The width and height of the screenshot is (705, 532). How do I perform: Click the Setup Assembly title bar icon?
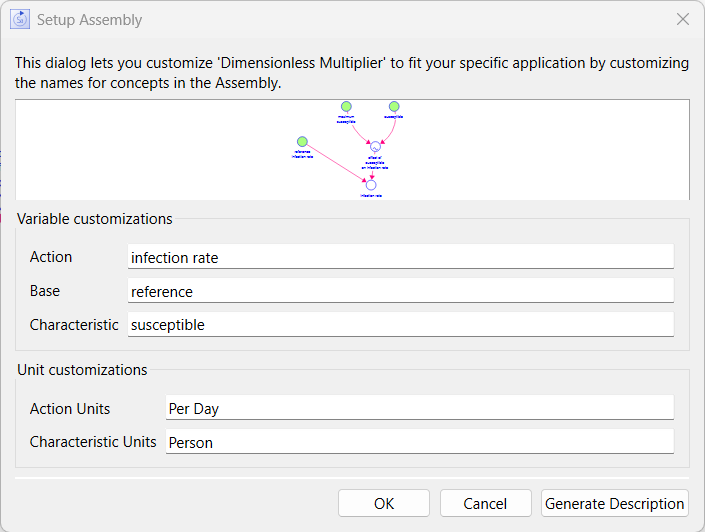coord(20,19)
